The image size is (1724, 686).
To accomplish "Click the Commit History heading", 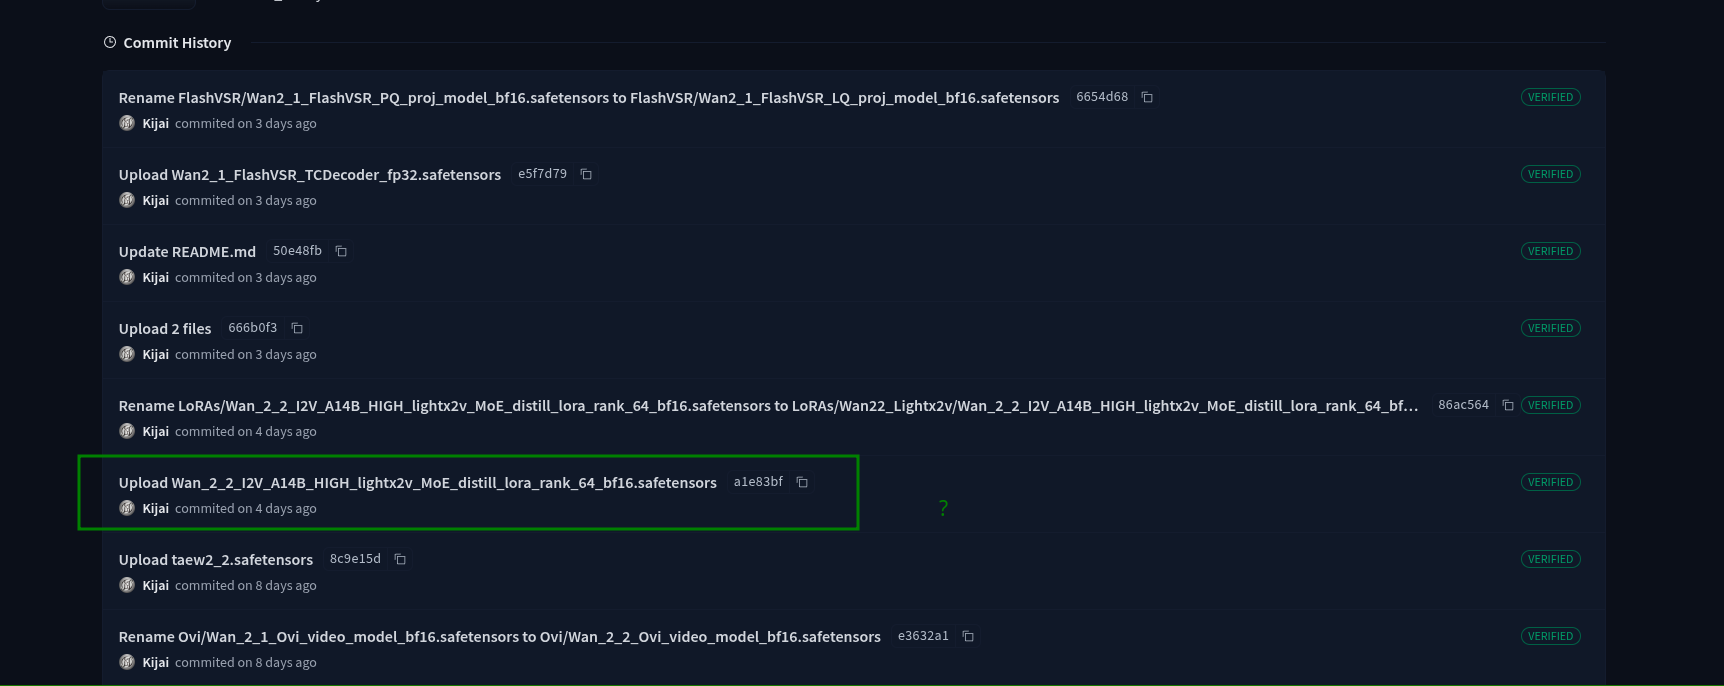I will tap(177, 43).
